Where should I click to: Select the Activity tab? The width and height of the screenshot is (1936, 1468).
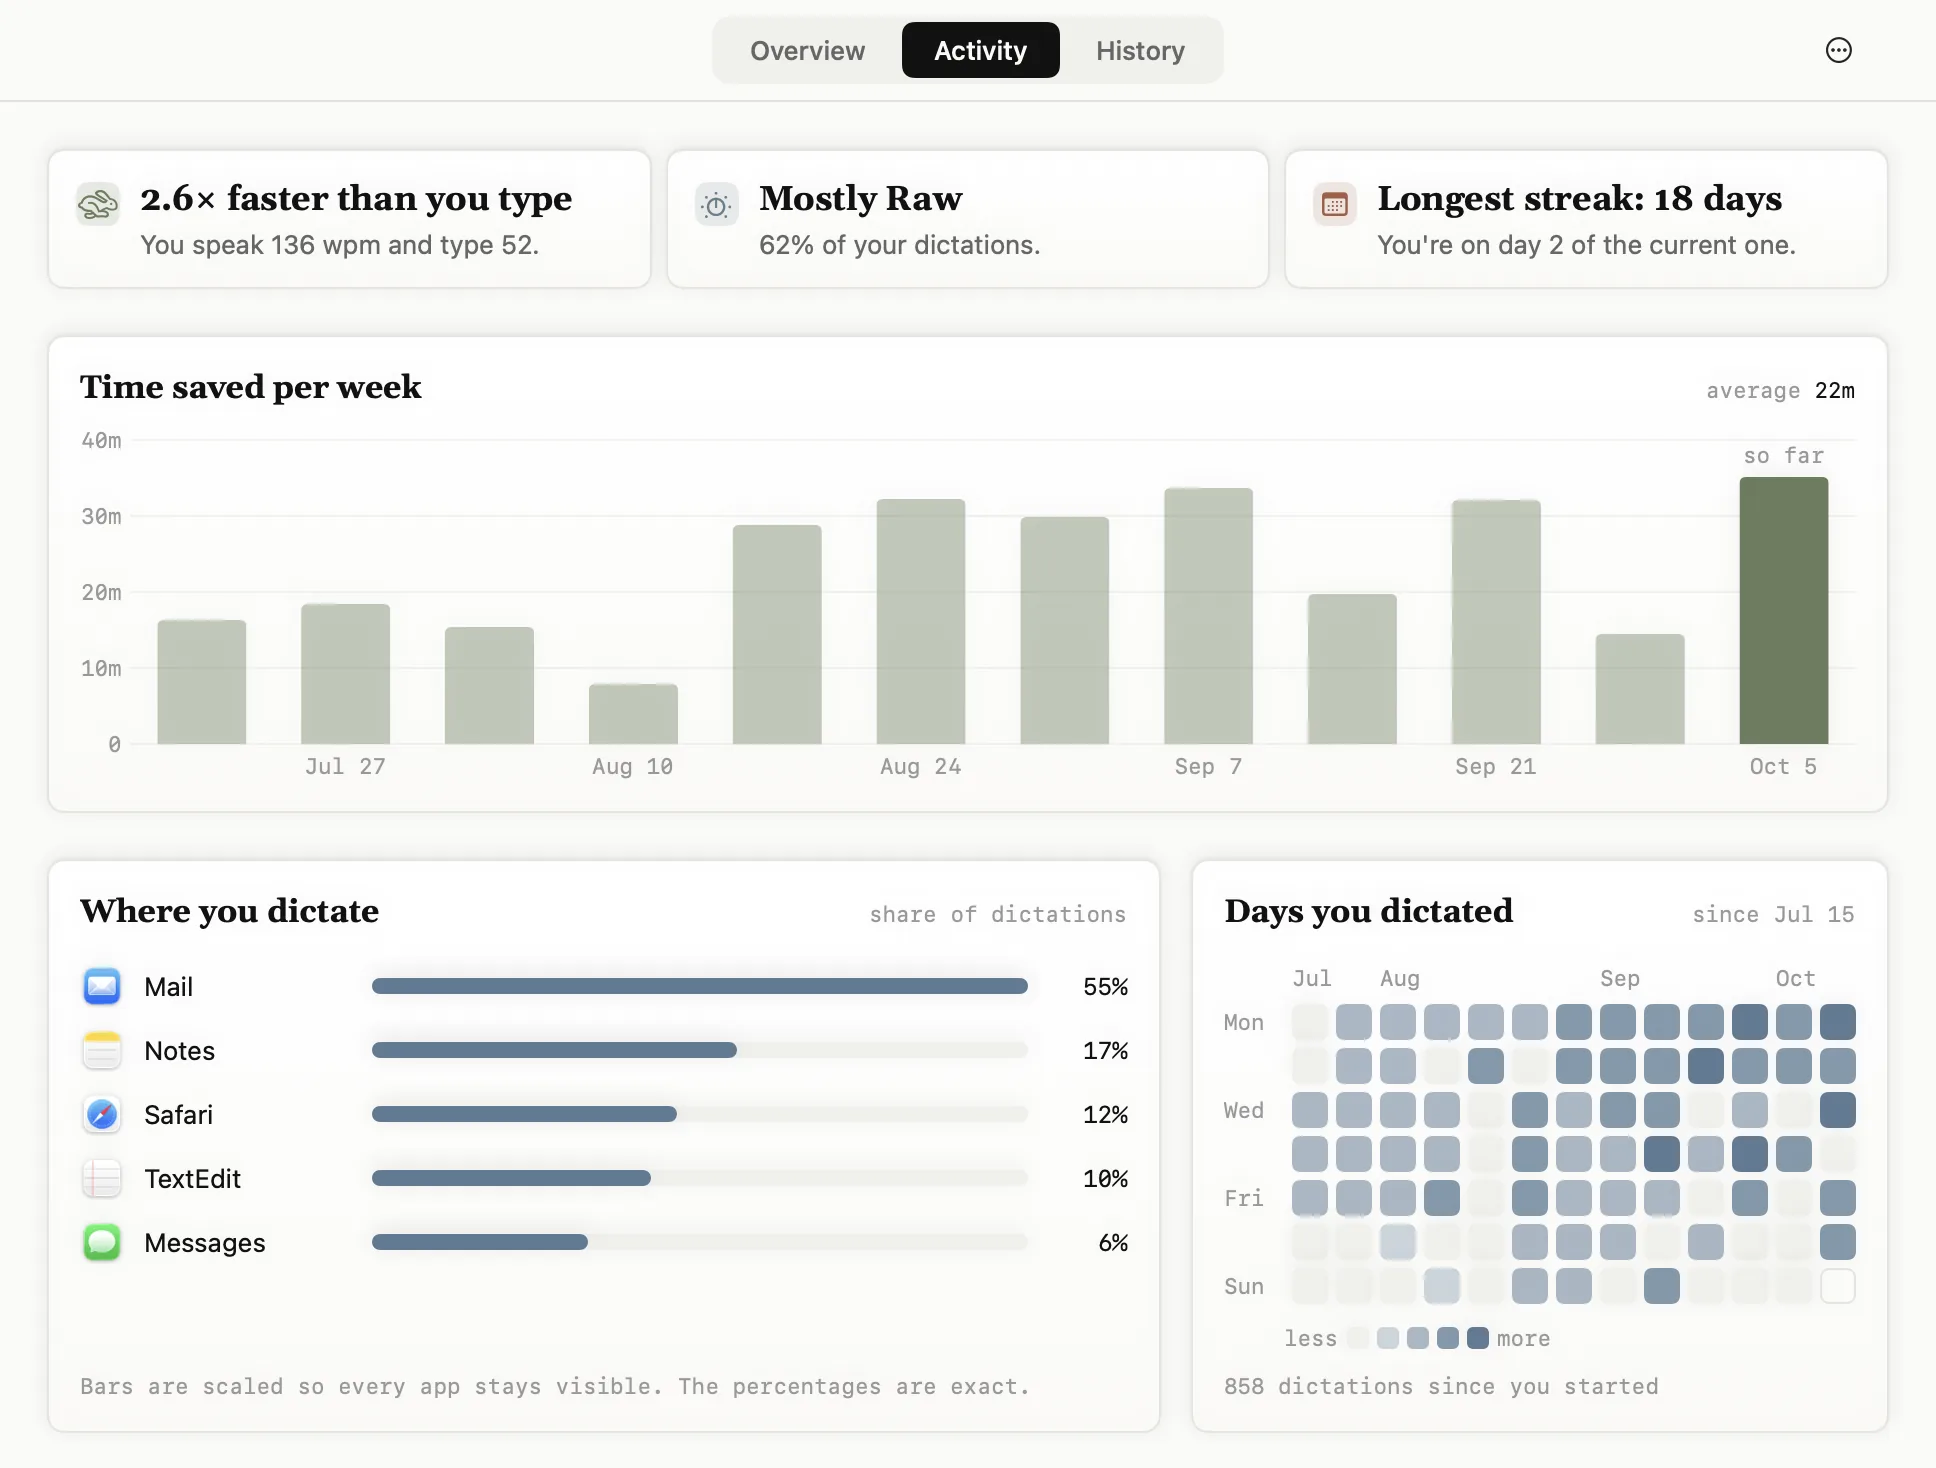coord(980,50)
